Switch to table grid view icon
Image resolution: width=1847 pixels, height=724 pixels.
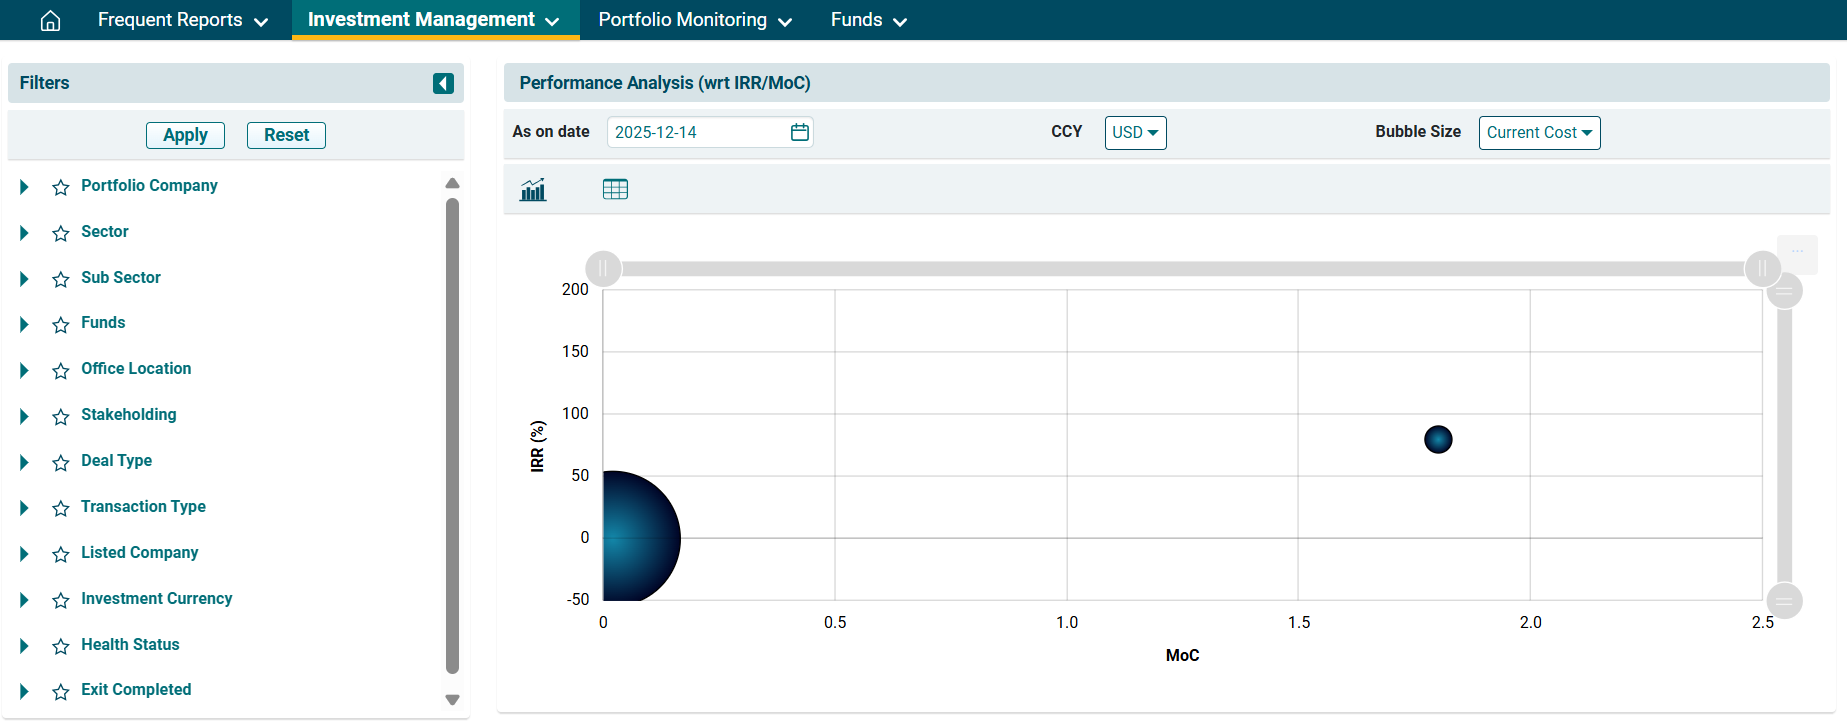615,189
